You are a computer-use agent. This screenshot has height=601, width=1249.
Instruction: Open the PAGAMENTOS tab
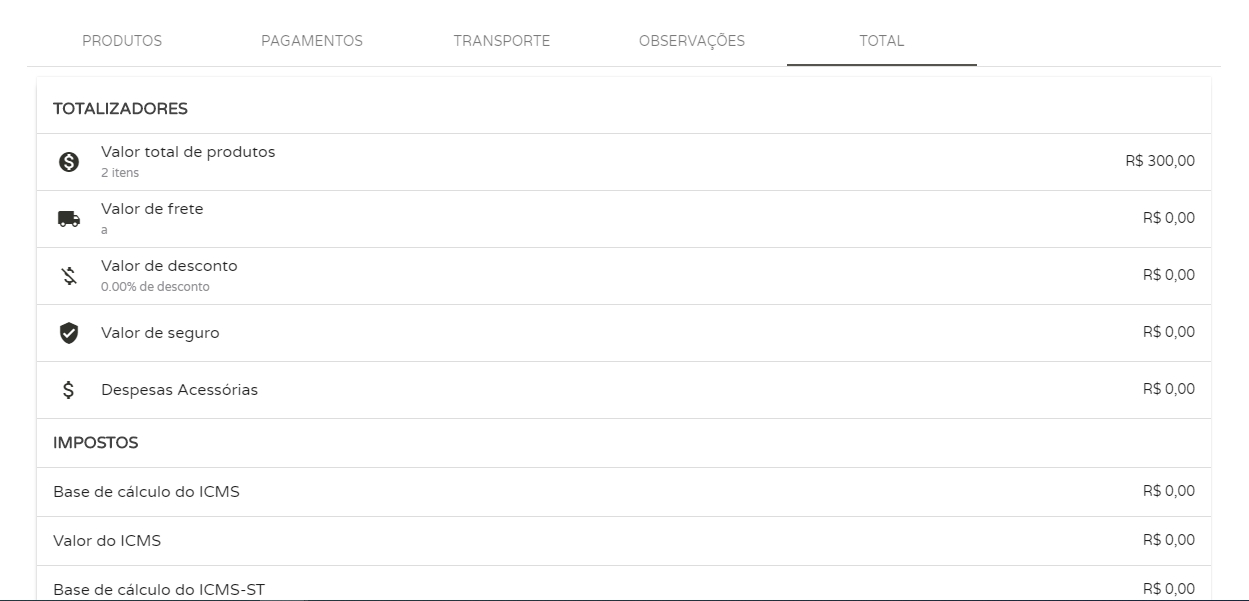coord(312,41)
